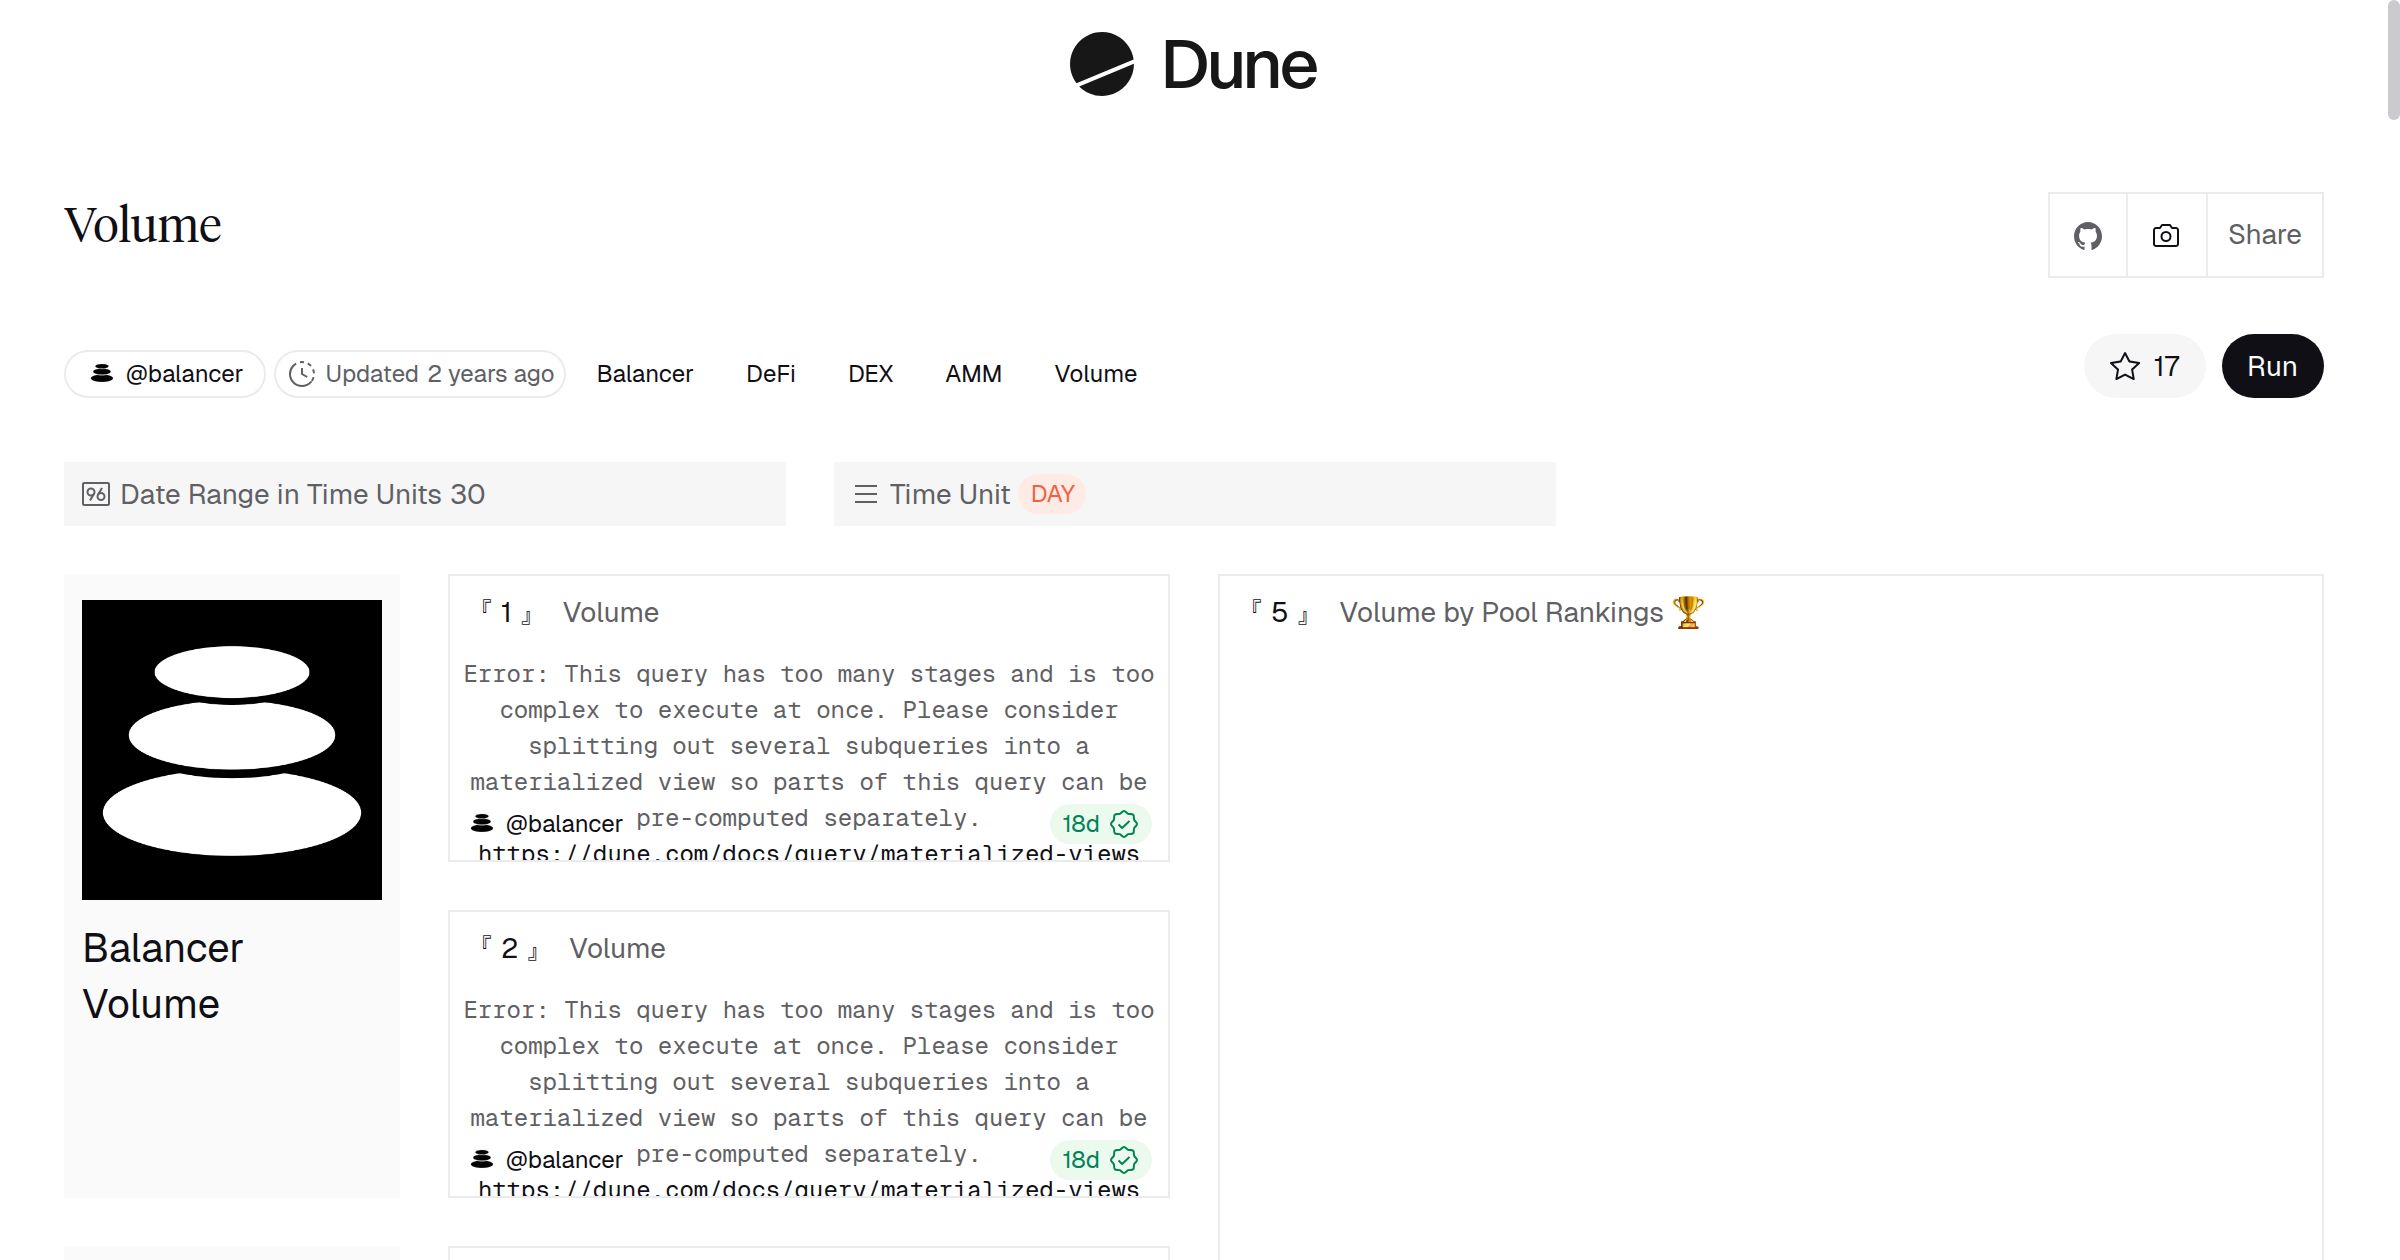Click the balancer avatar in query 1 footer
Viewport: 2400px width, 1260px height.
click(x=482, y=823)
